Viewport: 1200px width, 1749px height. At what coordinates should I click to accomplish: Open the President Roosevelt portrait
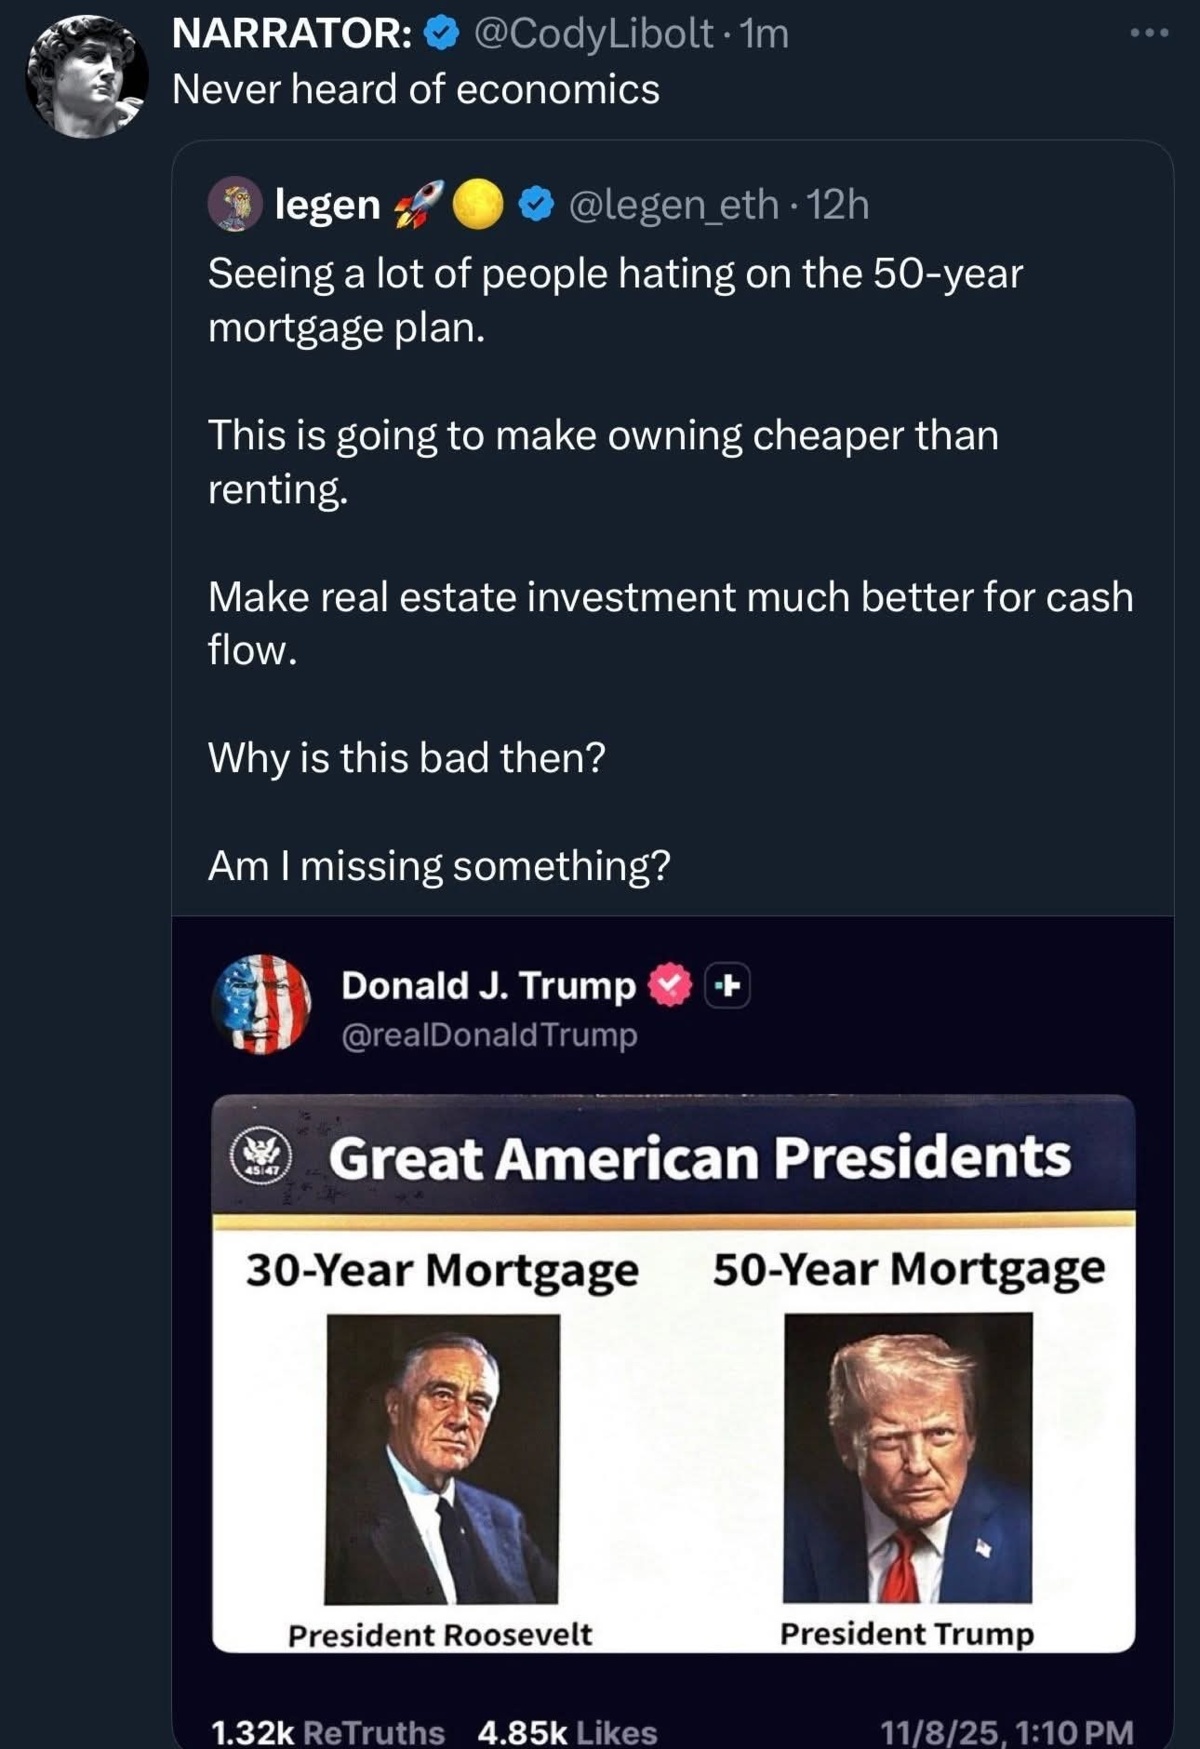coord(442,1459)
